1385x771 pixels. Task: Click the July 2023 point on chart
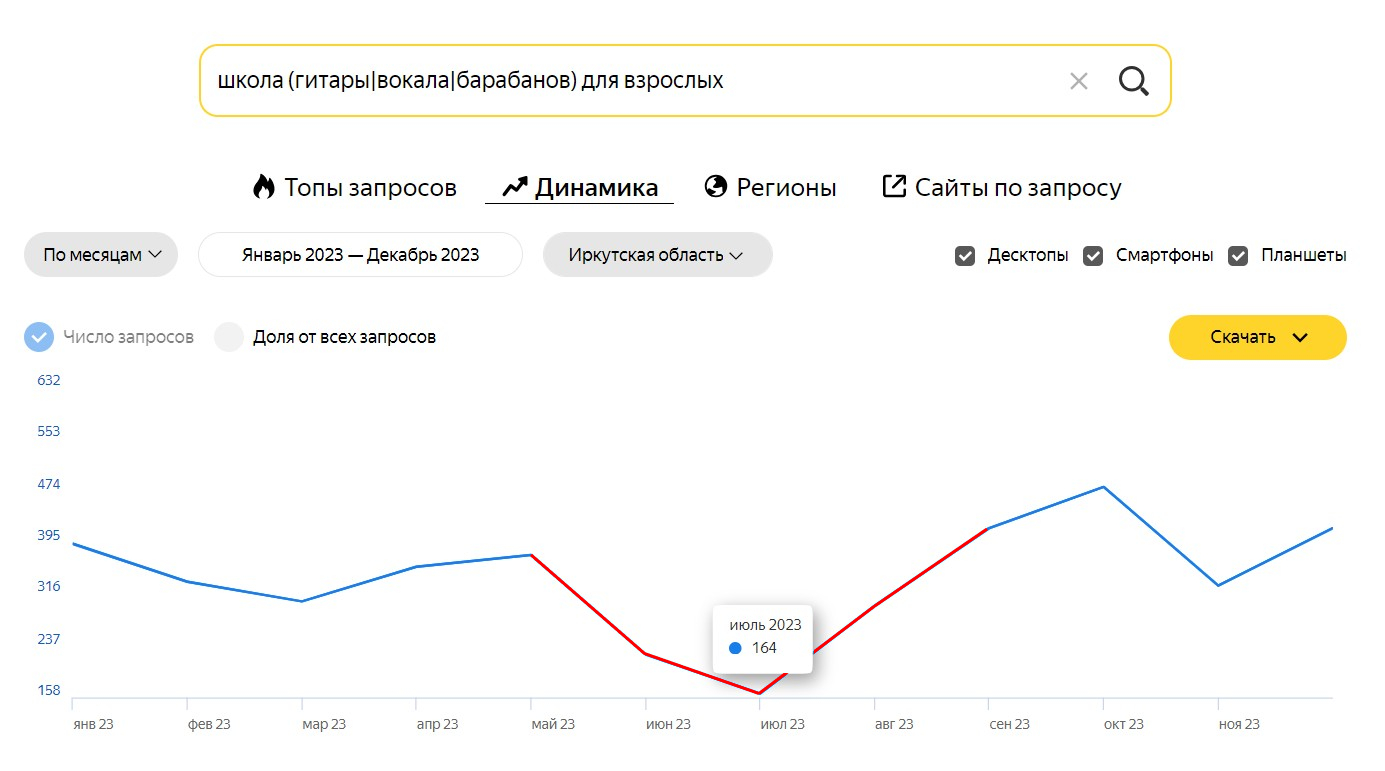pos(759,693)
